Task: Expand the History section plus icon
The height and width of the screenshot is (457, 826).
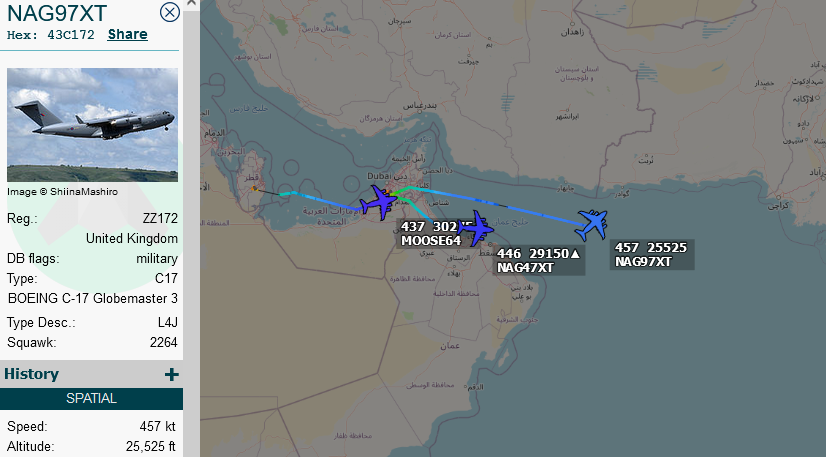Action: [x=172, y=374]
